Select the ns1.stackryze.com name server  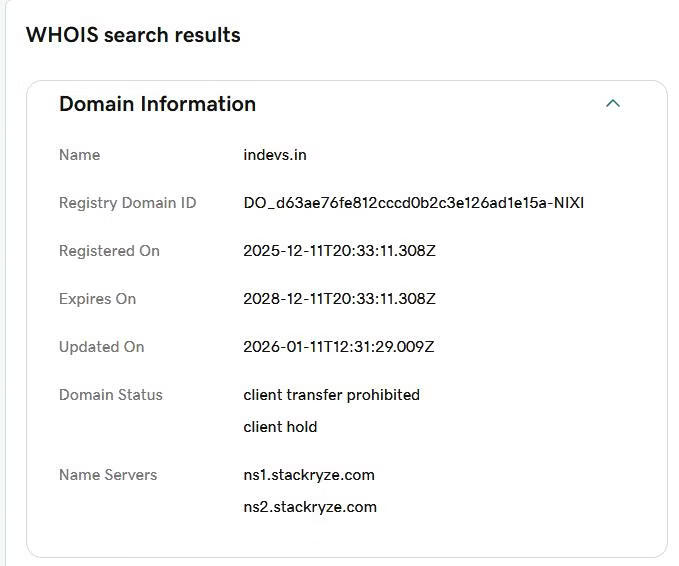click(309, 475)
